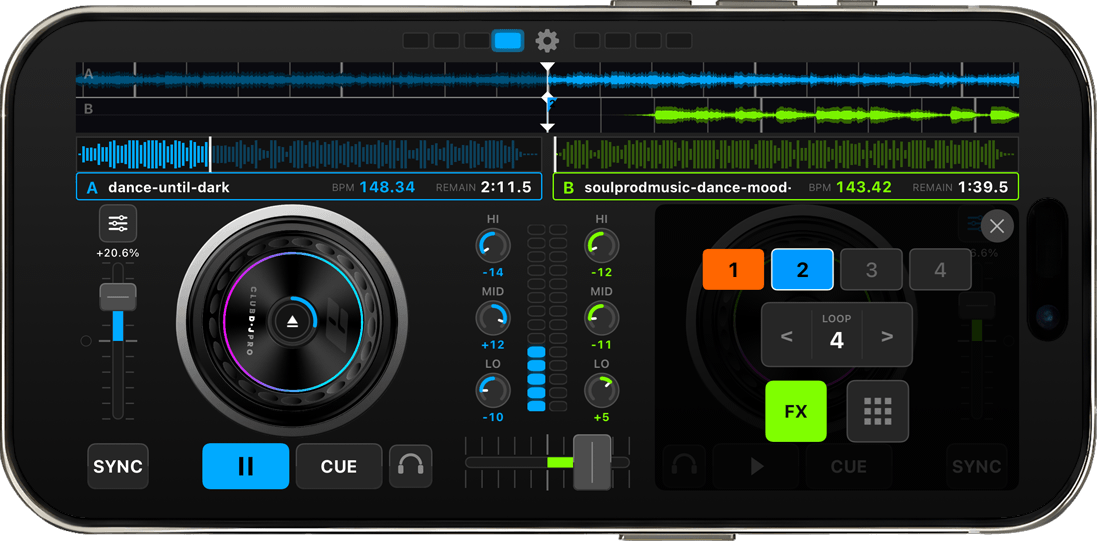
Task: Trigger hot cue 1 pad
Action: coord(733,269)
